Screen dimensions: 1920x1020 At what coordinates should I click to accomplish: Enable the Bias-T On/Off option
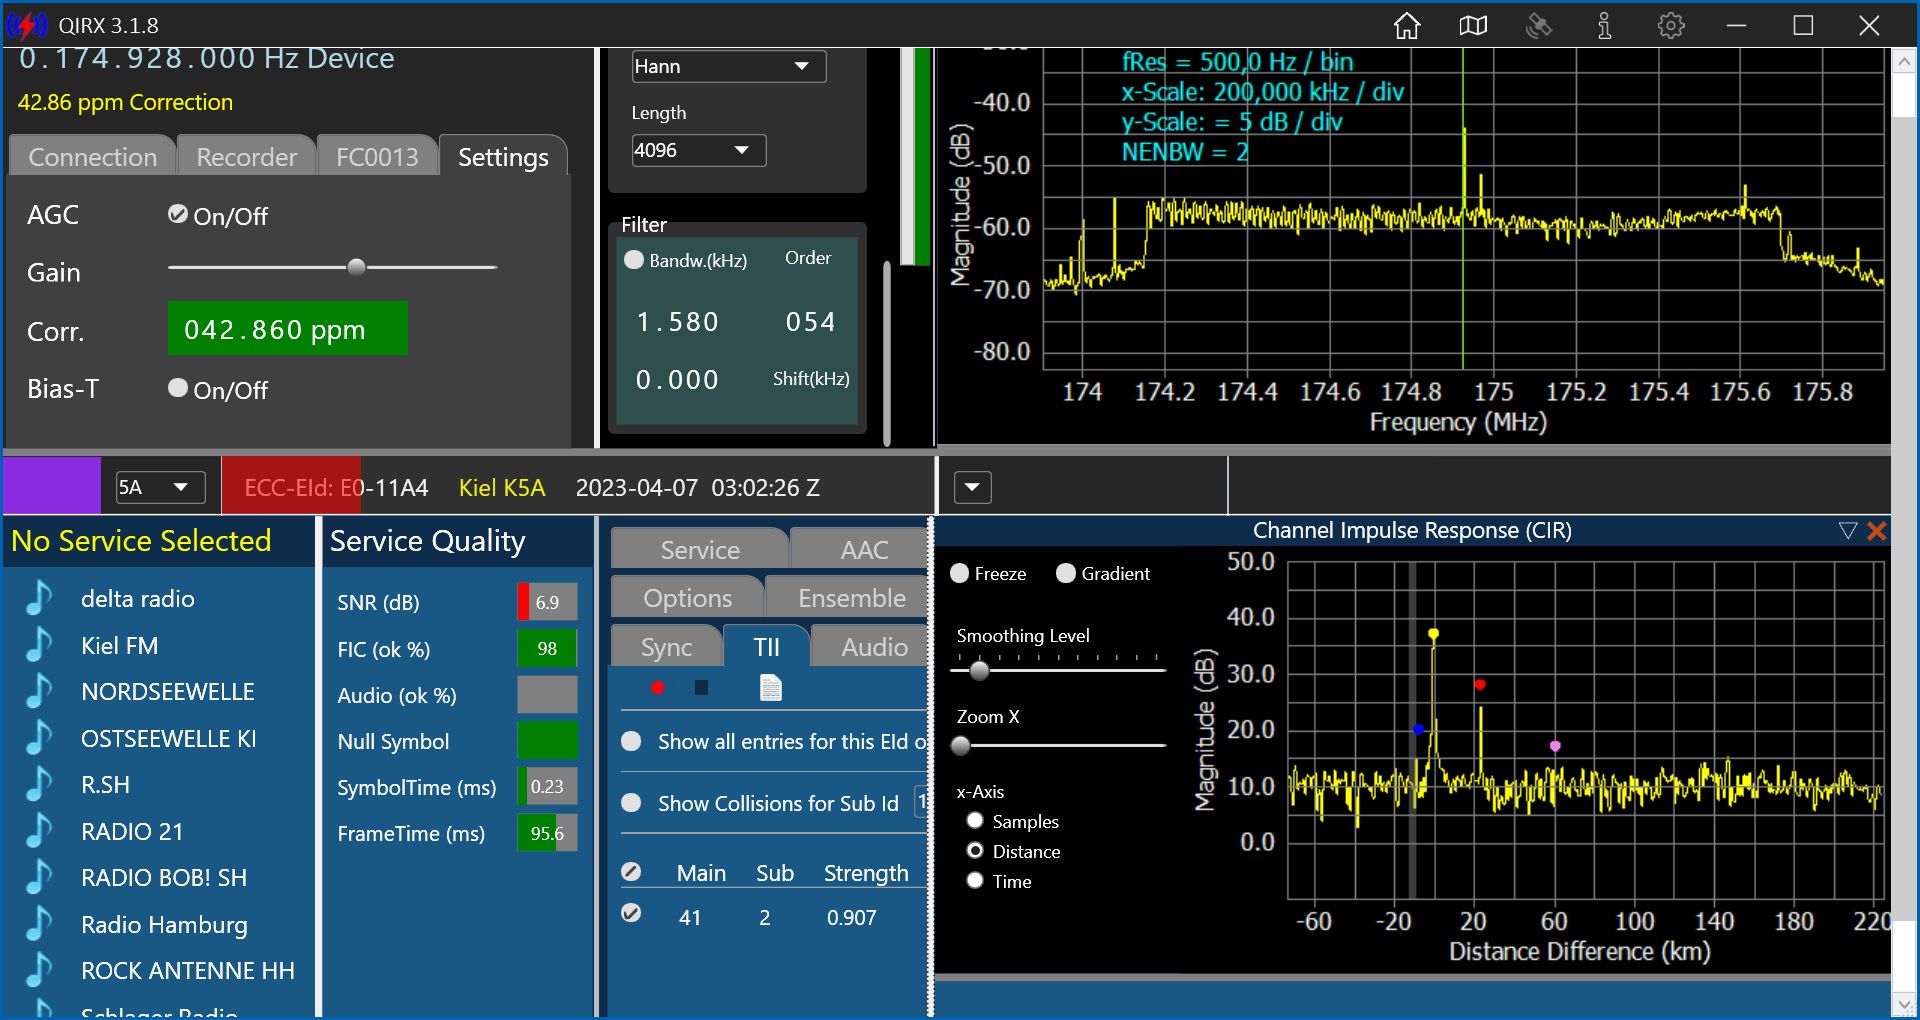tap(178, 389)
